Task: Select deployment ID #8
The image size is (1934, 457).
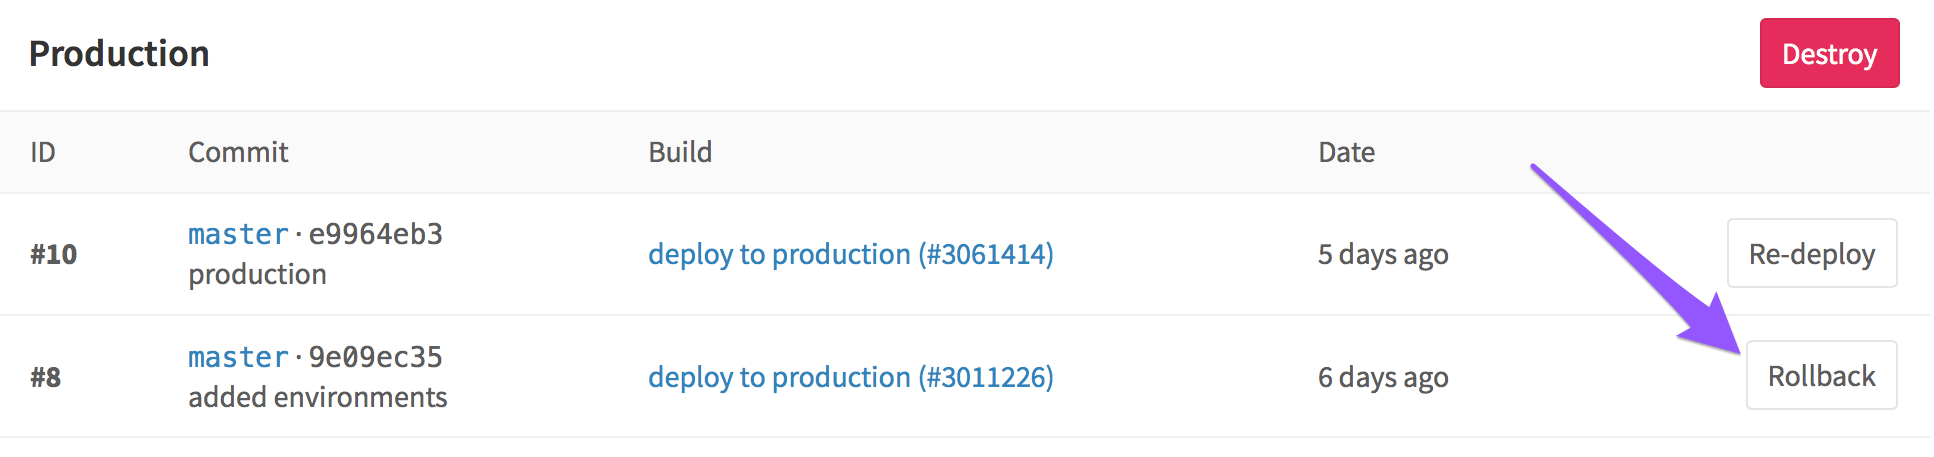Action: [x=45, y=377]
